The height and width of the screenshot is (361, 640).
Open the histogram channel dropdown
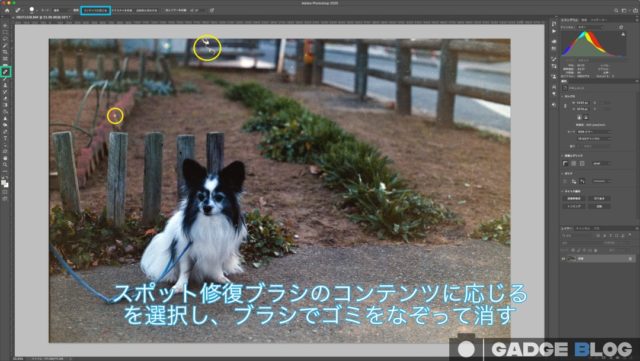click(x=592, y=27)
